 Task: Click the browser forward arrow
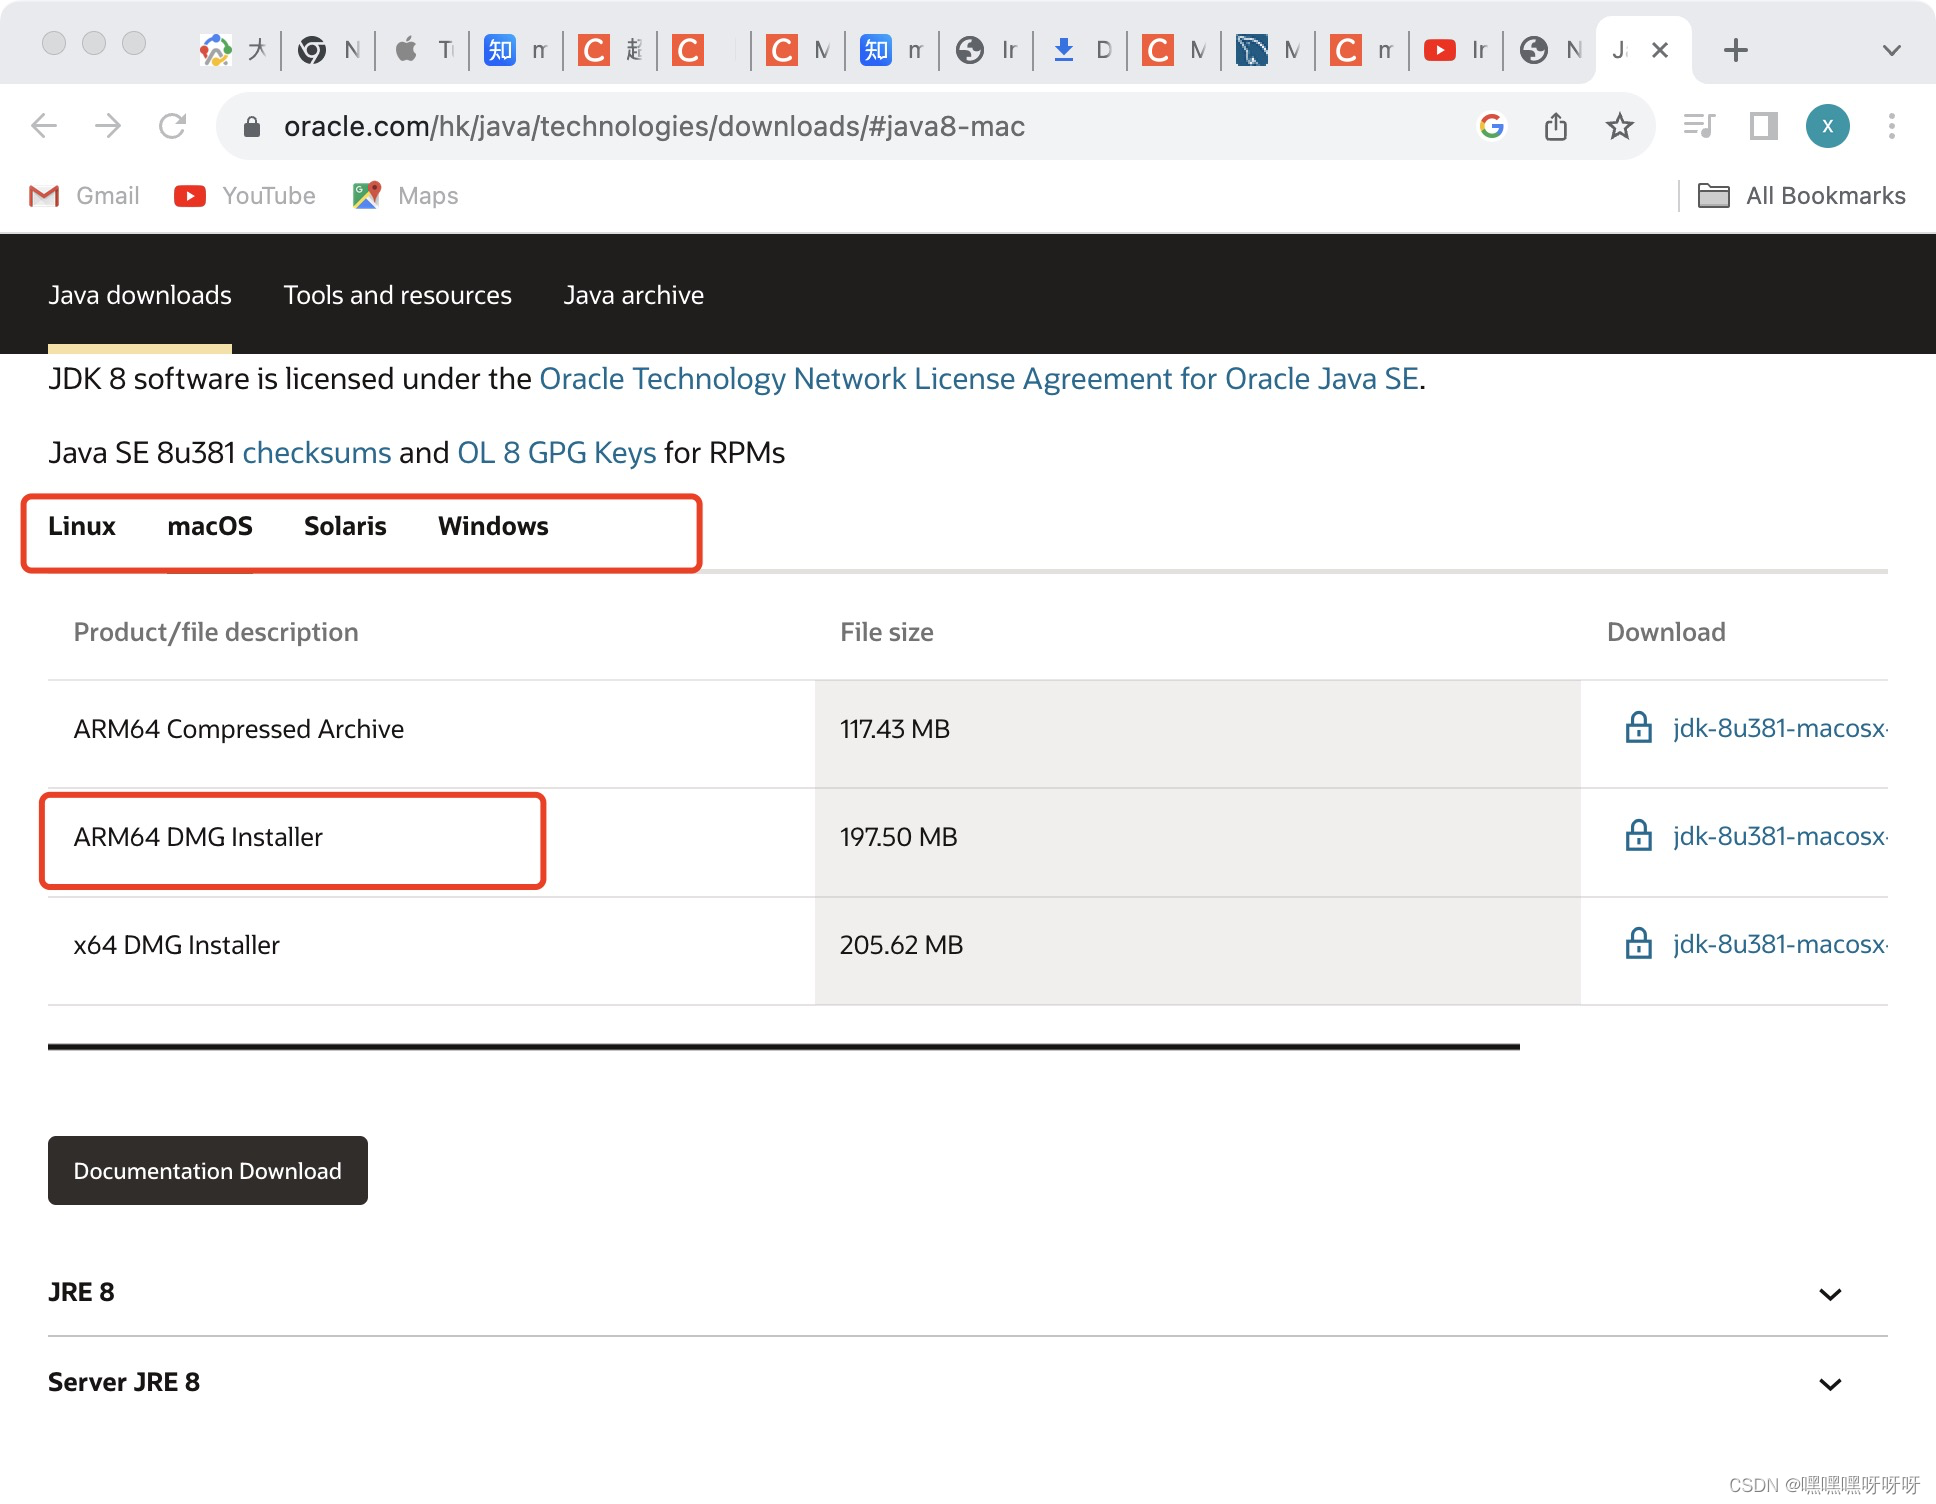pyautogui.click(x=108, y=126)
